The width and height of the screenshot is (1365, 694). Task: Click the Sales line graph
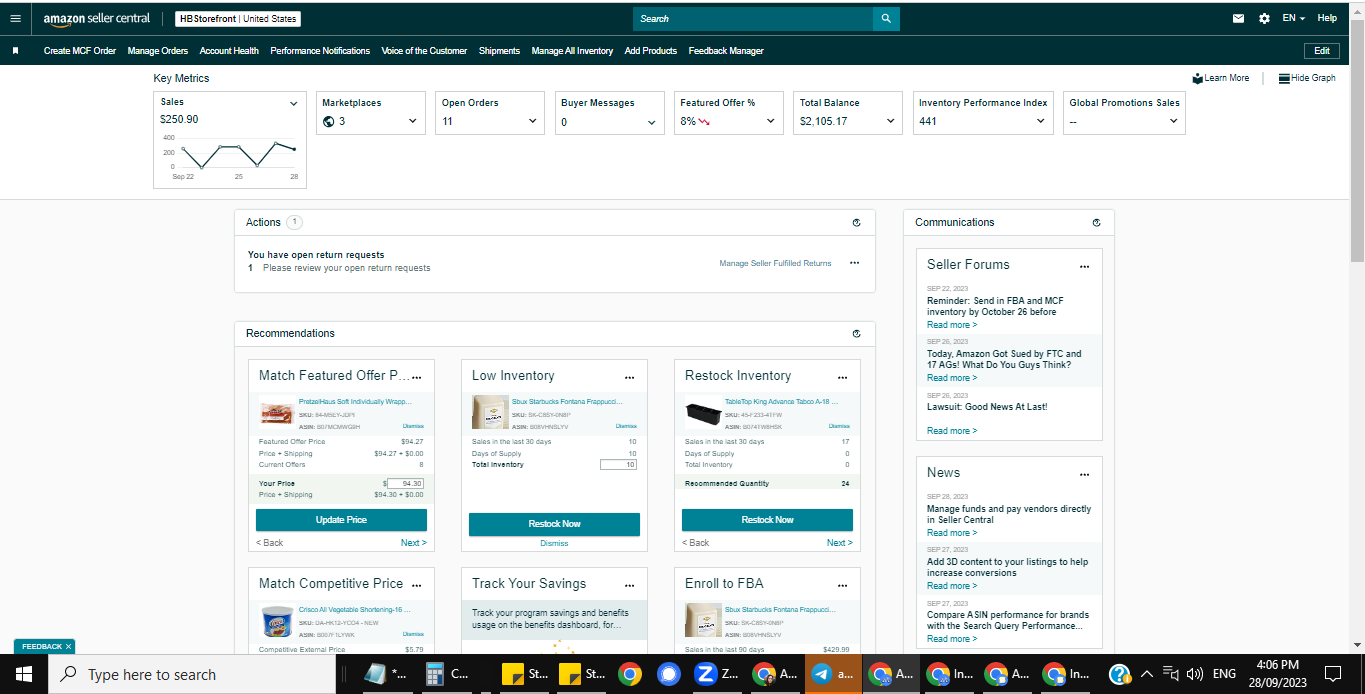coord(238,154)
